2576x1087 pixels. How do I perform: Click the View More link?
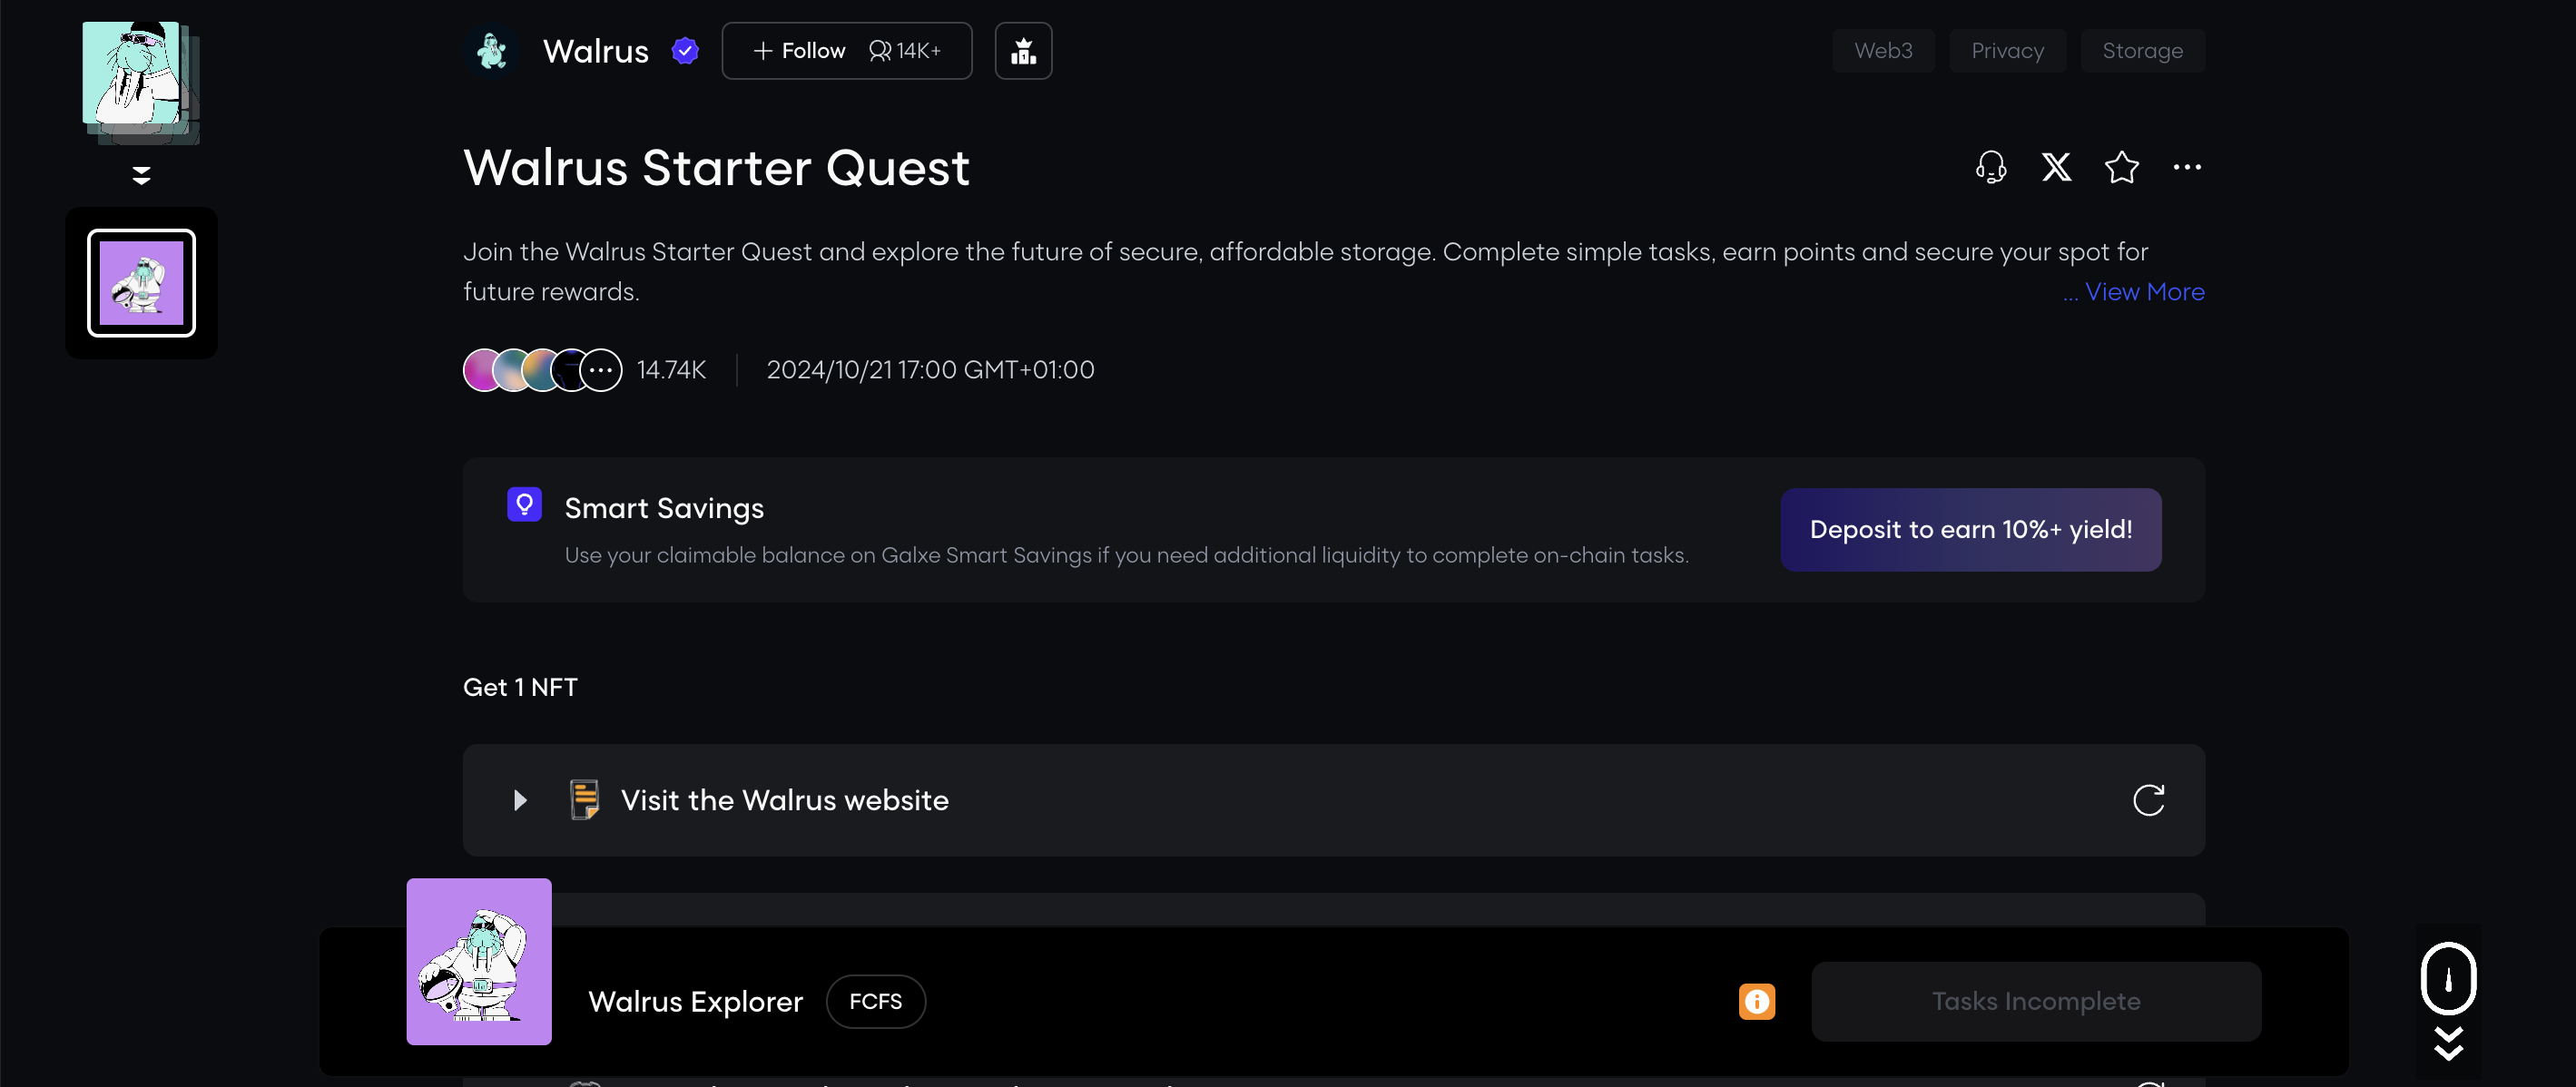(x=2144, y=292)
